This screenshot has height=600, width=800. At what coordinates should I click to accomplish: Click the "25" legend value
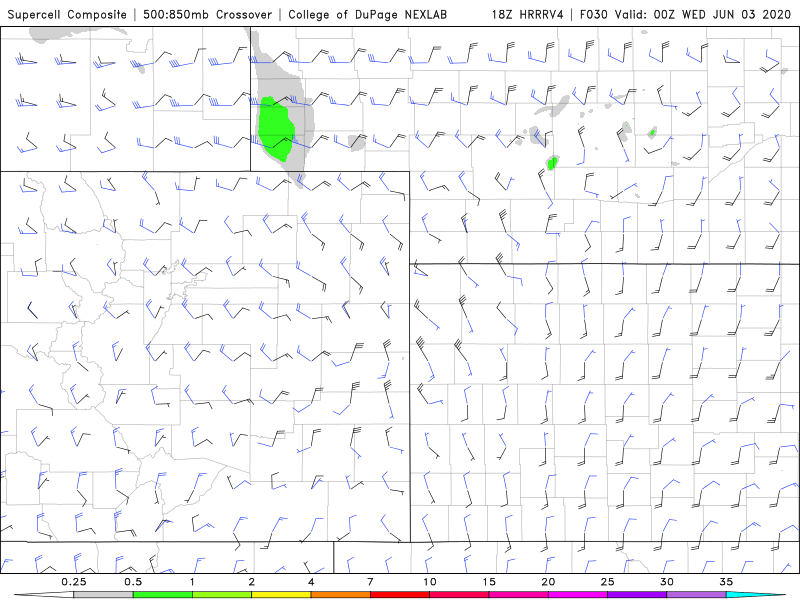click(x=607, y=582)
